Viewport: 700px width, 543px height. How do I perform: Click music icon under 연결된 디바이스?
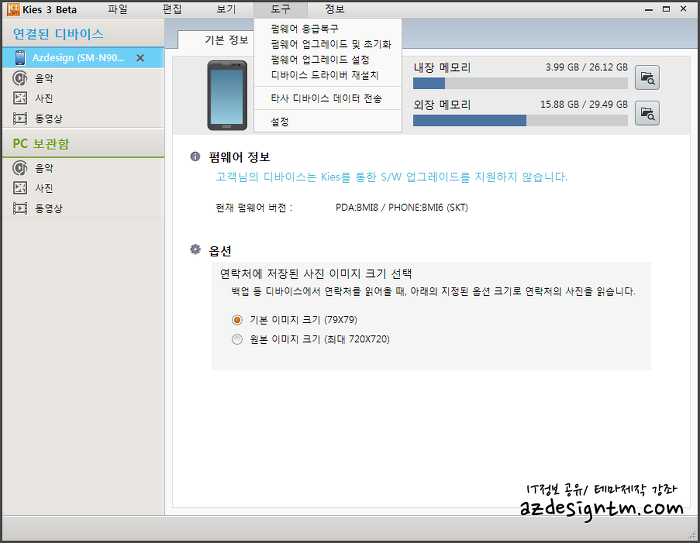[x=20, y=78]
